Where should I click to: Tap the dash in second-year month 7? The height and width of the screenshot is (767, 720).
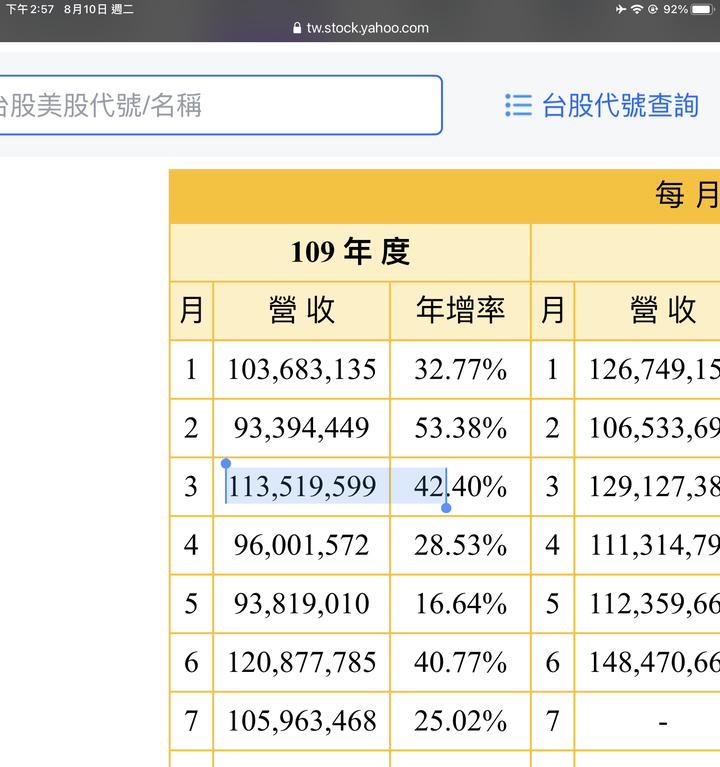(663, 722)
